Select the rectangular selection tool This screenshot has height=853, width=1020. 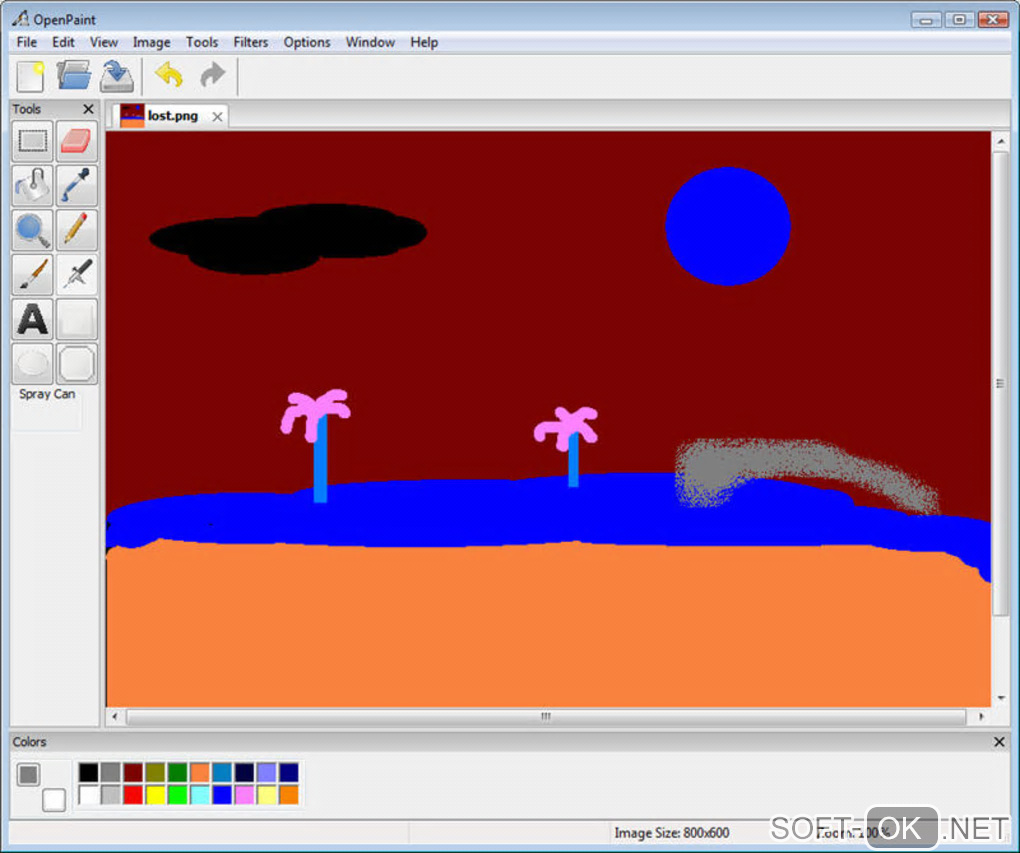click(33, 141)
